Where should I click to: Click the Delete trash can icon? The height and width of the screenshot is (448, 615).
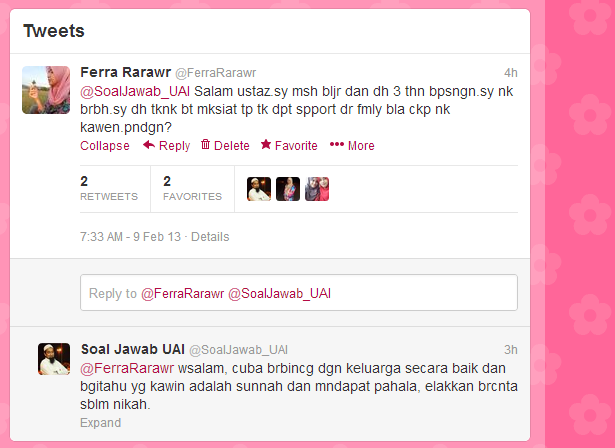tap(205, 144)
